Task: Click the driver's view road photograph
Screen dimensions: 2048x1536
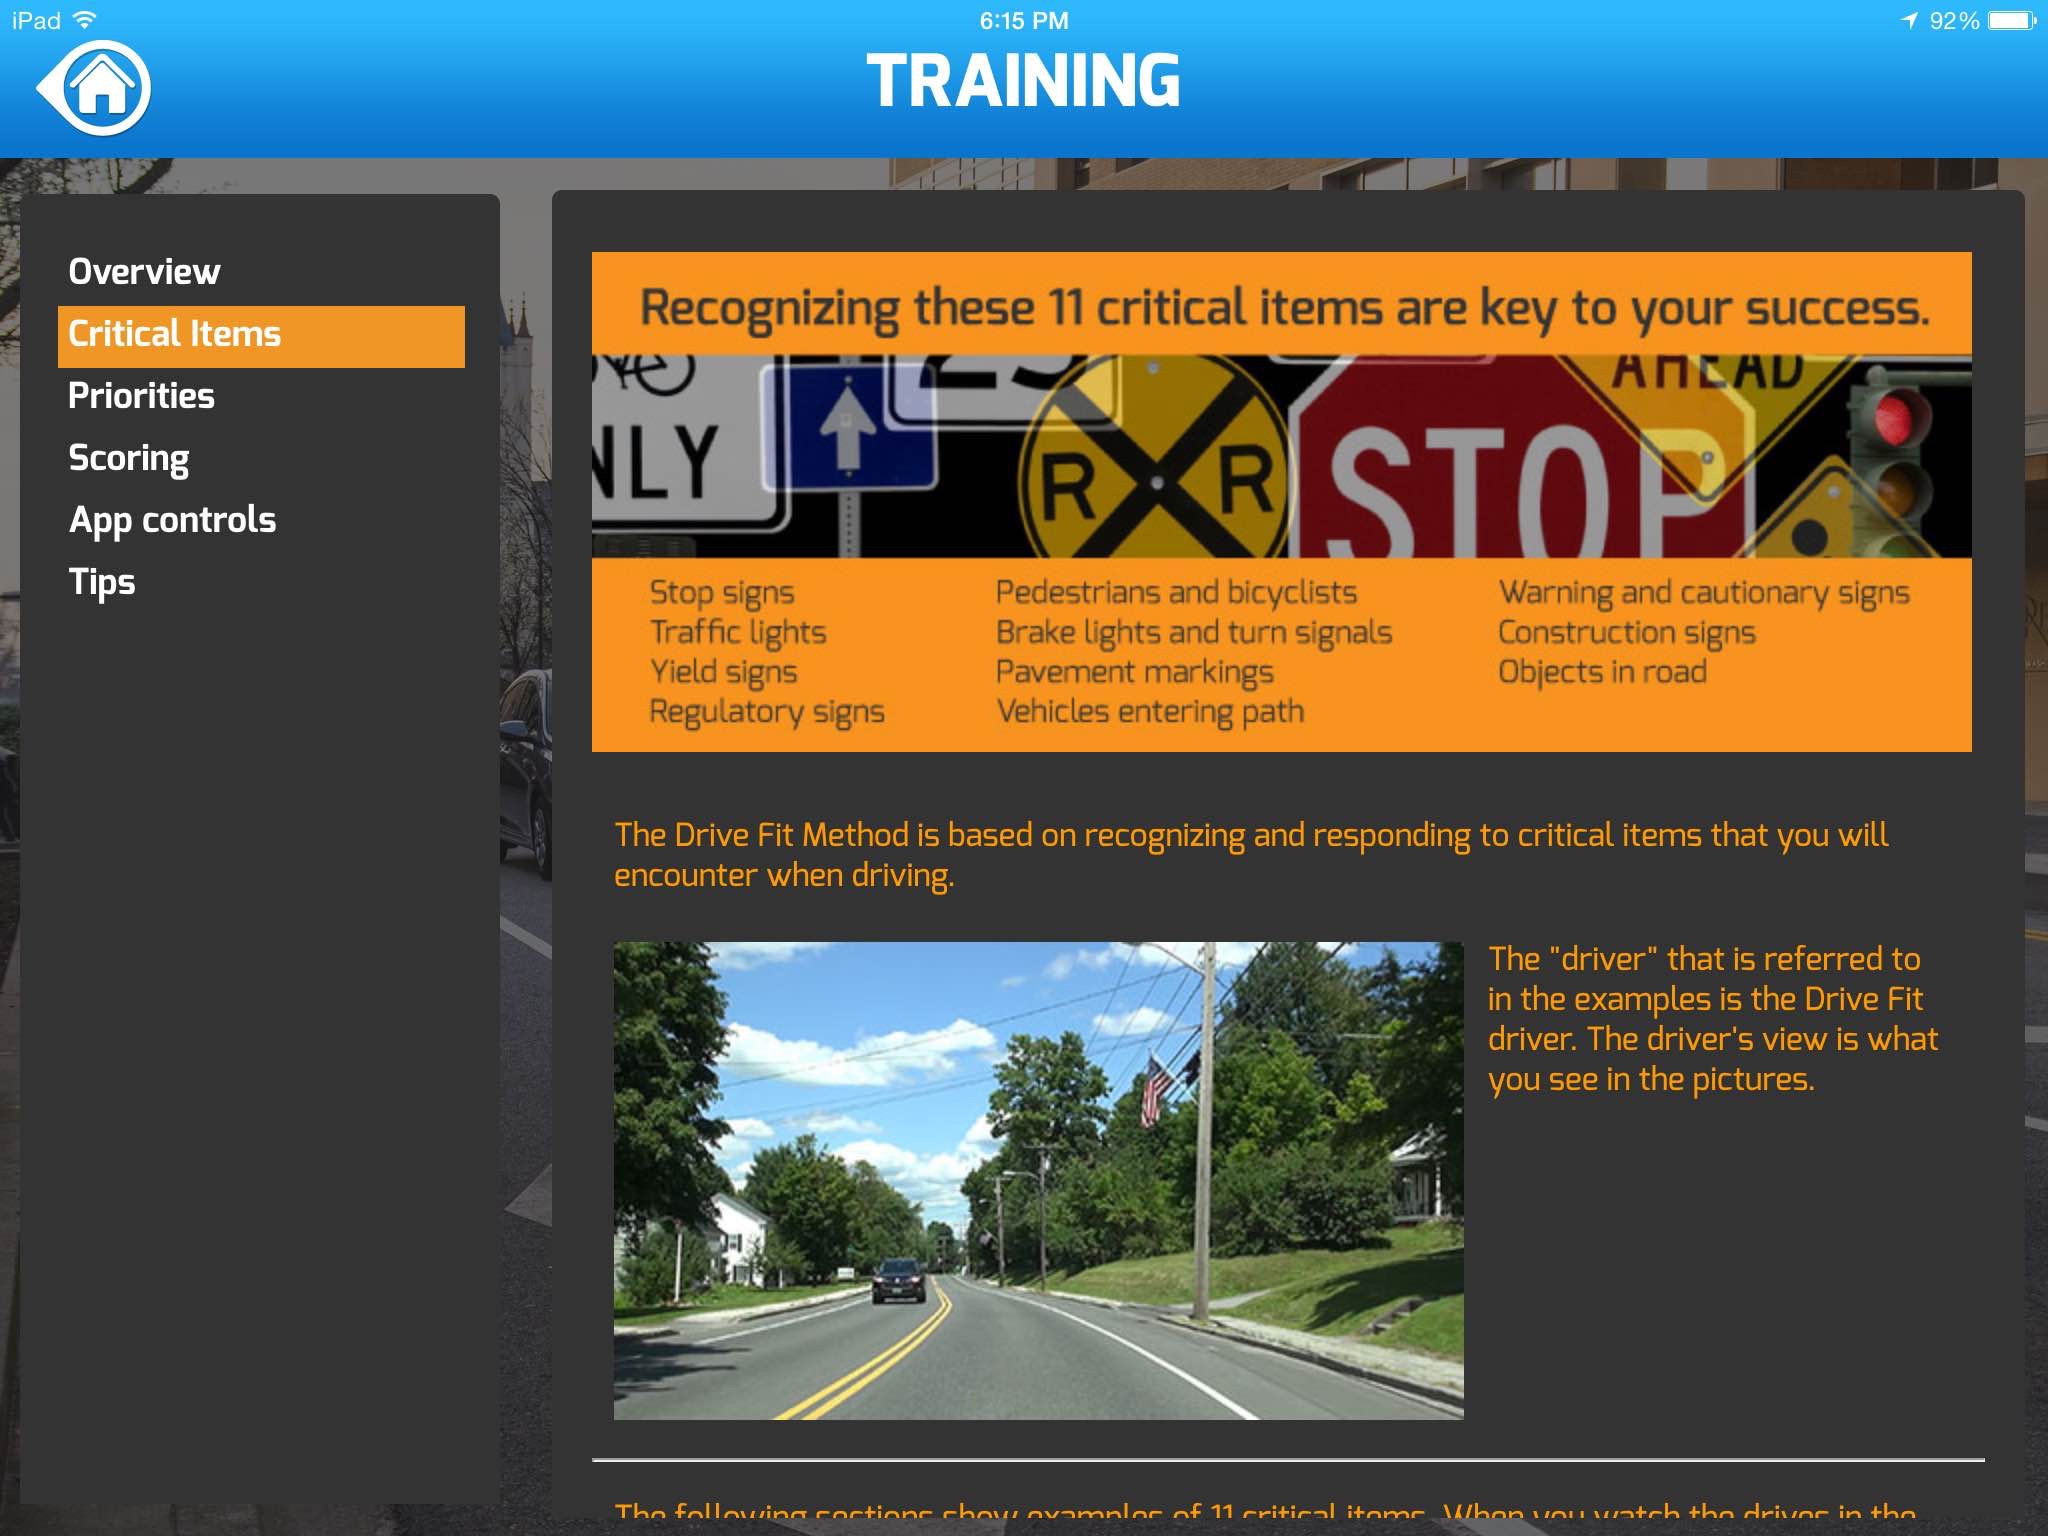Action: coord(1040,1179)
